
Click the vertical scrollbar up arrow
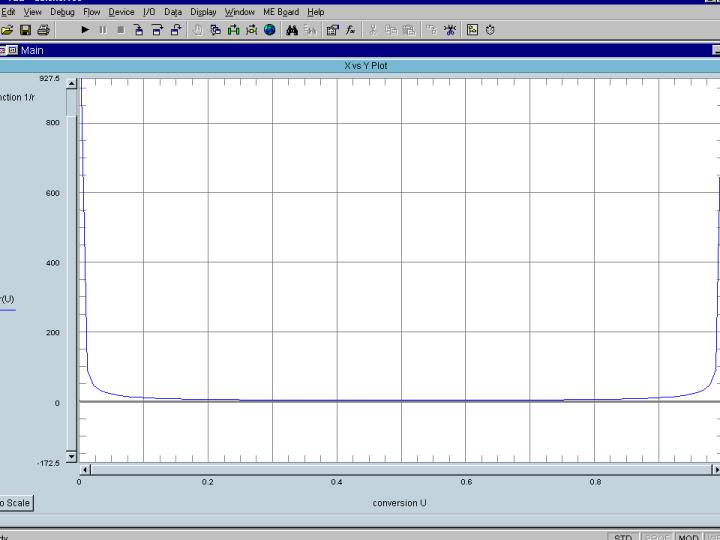tap(71, 83)
